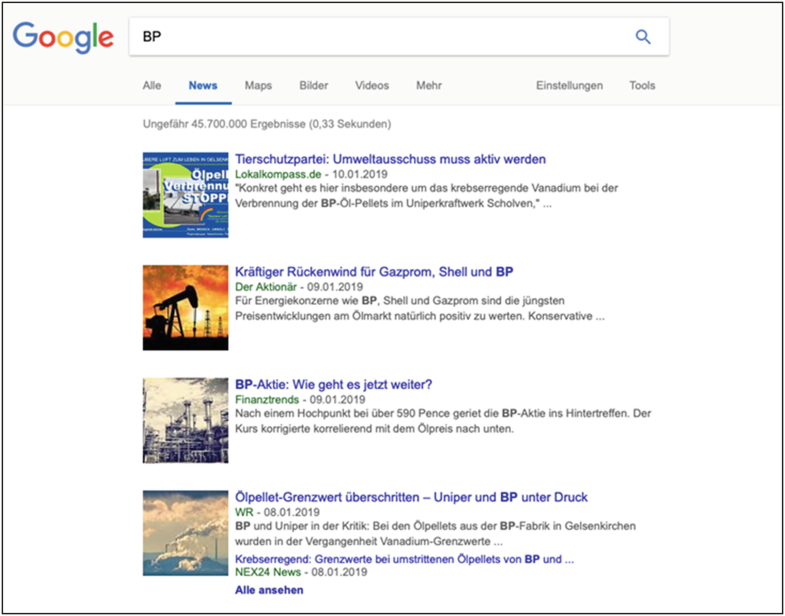Image resolution: width=785 pixels, height=616 pixels.
Task: Click the snippet mentioning 590 Pence
Action: click(443, 422)
